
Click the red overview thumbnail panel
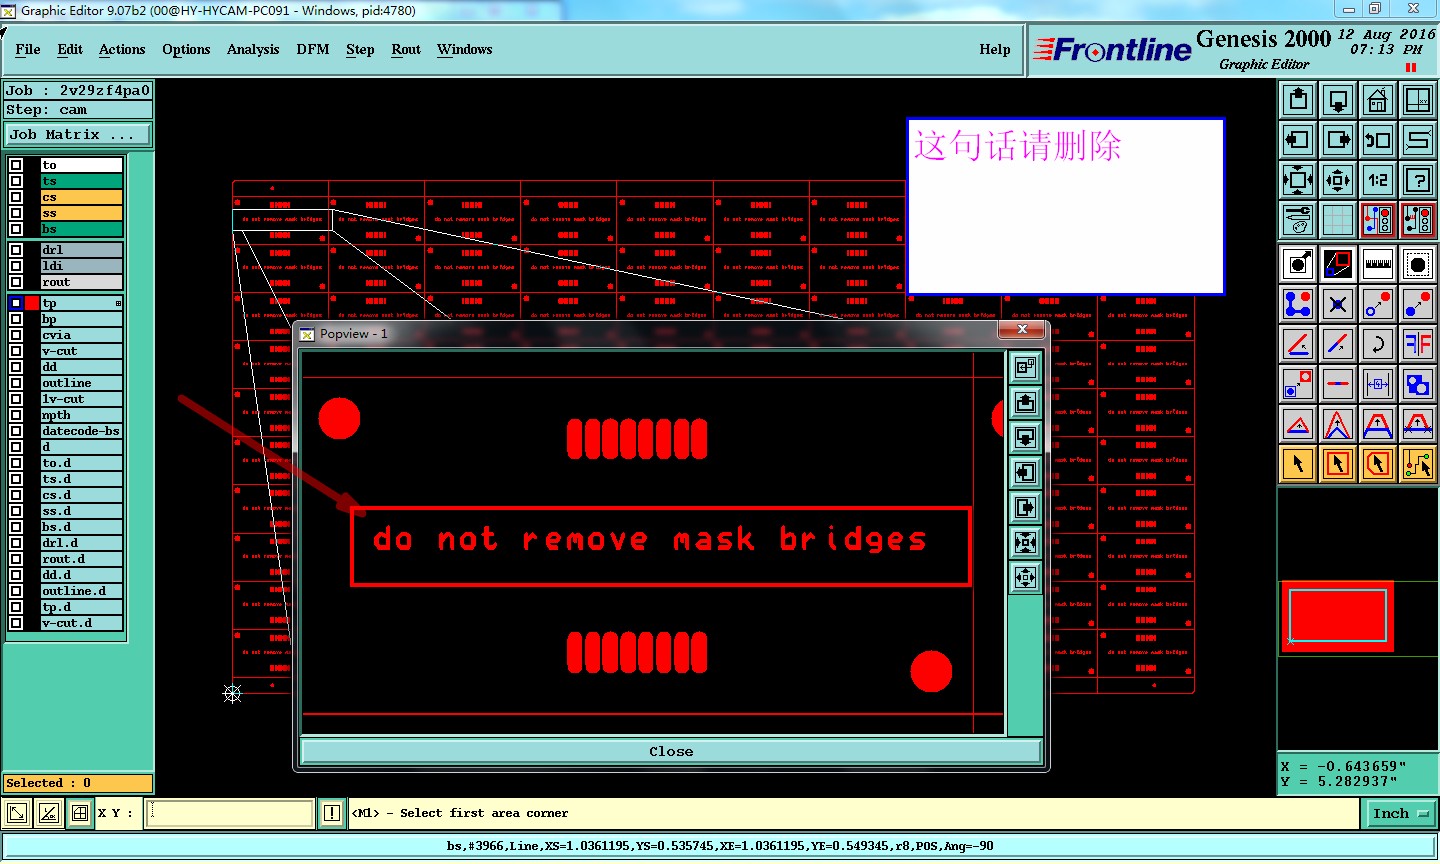click(1337, 616)
